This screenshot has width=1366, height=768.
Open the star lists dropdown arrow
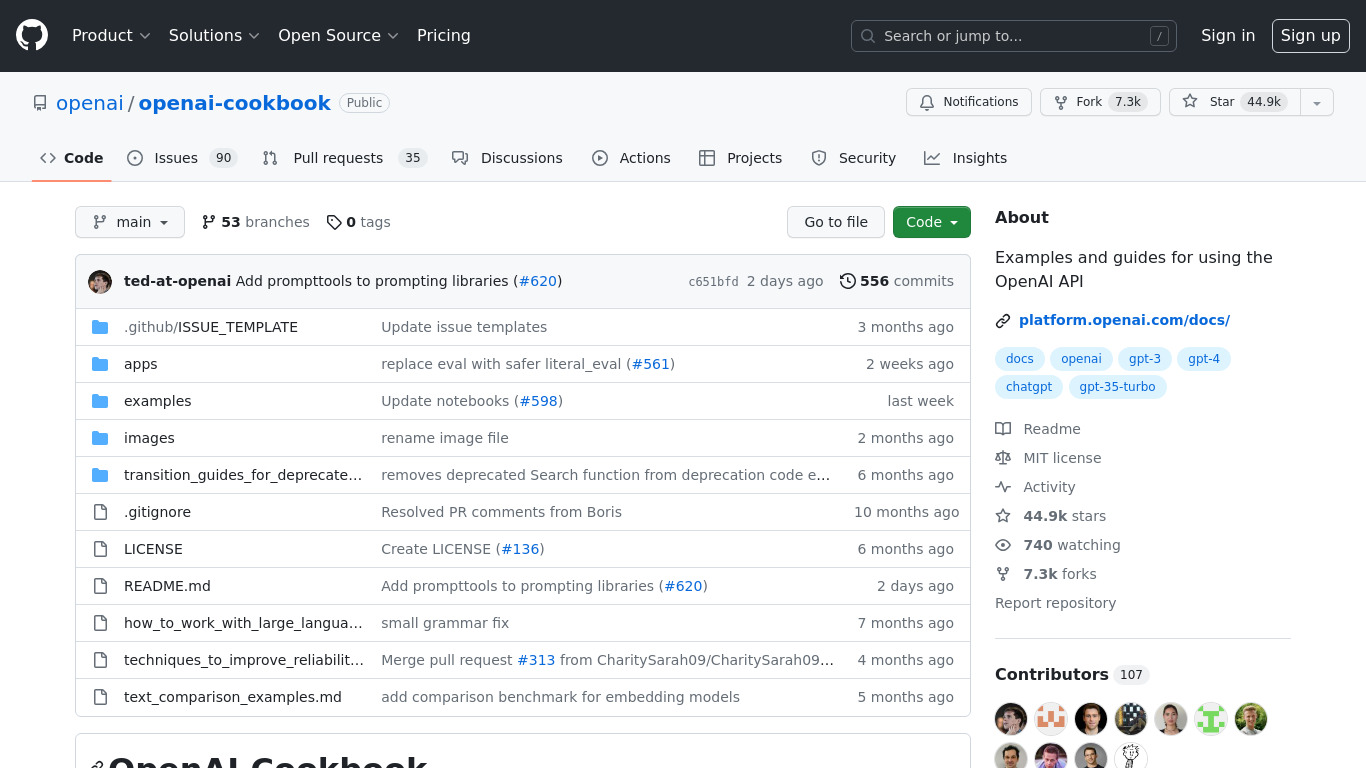click(x=1317, y=102)
